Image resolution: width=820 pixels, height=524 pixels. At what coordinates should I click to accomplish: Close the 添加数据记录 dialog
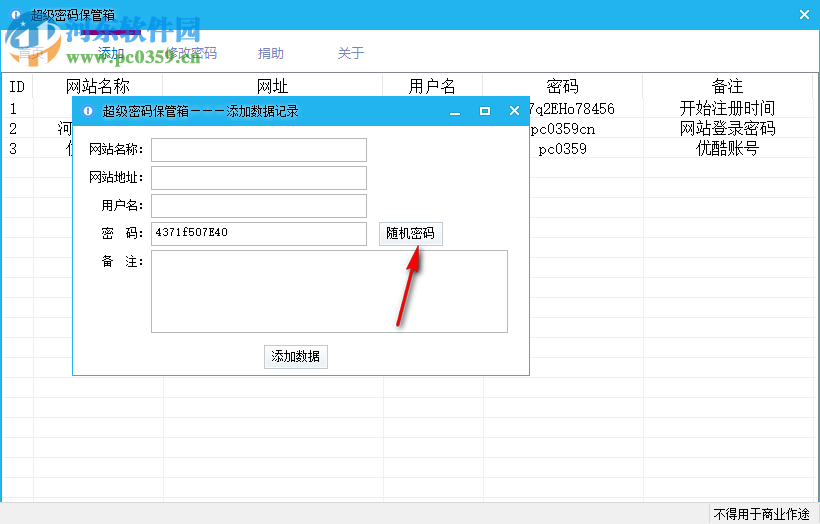514,111
